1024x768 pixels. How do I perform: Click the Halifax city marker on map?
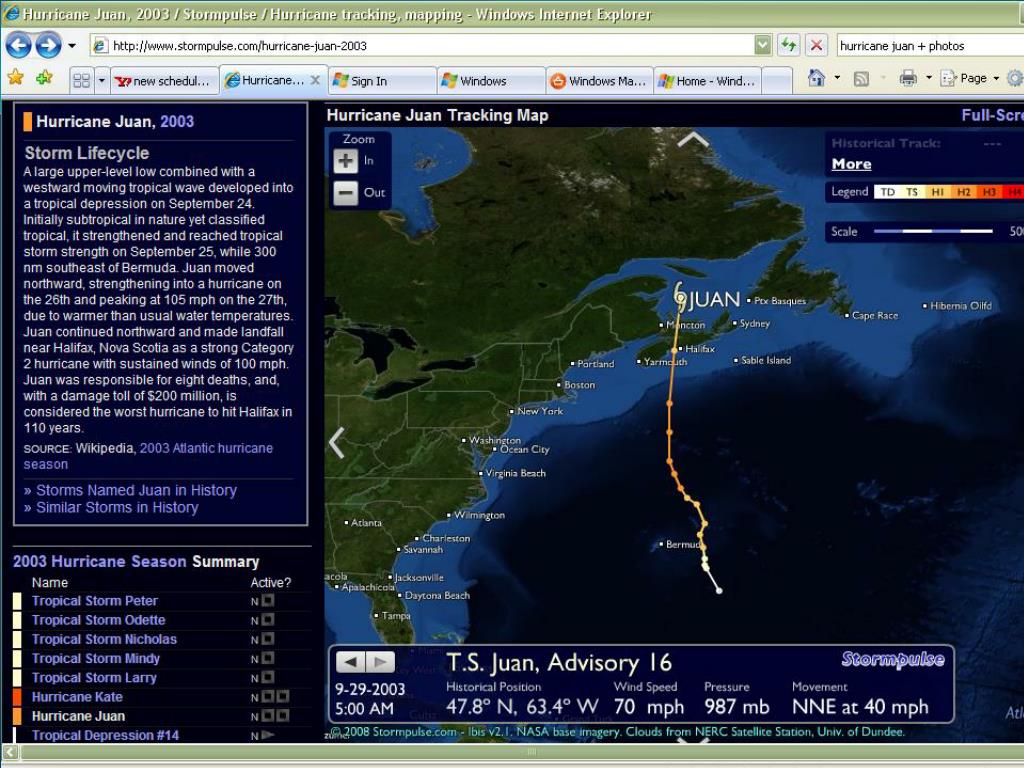pos(680,349)
